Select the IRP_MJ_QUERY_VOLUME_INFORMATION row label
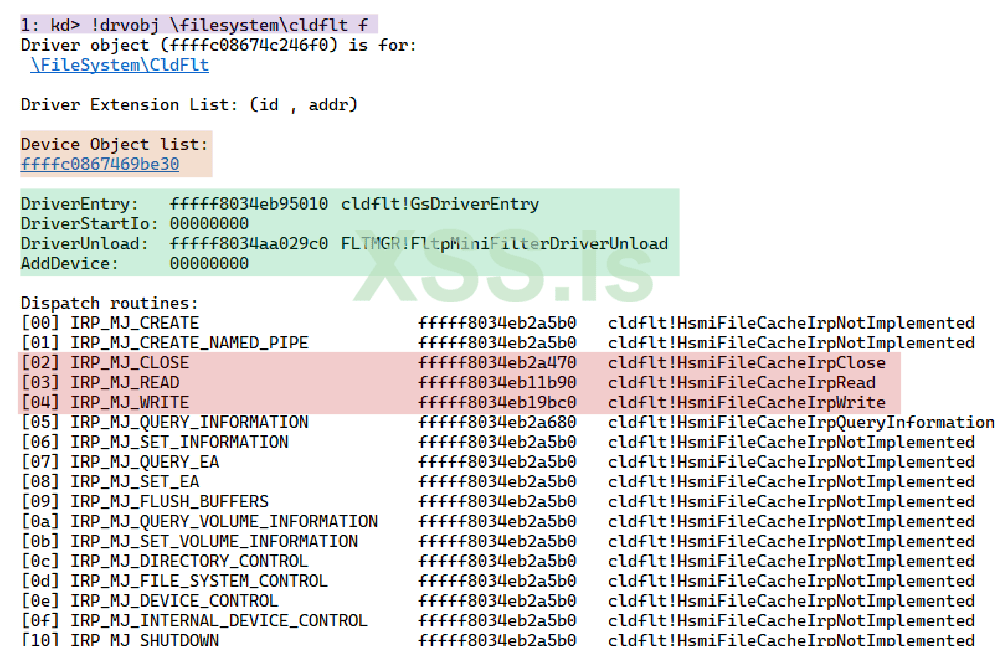The image size is (1006, 646). click(x=224, y=522)
